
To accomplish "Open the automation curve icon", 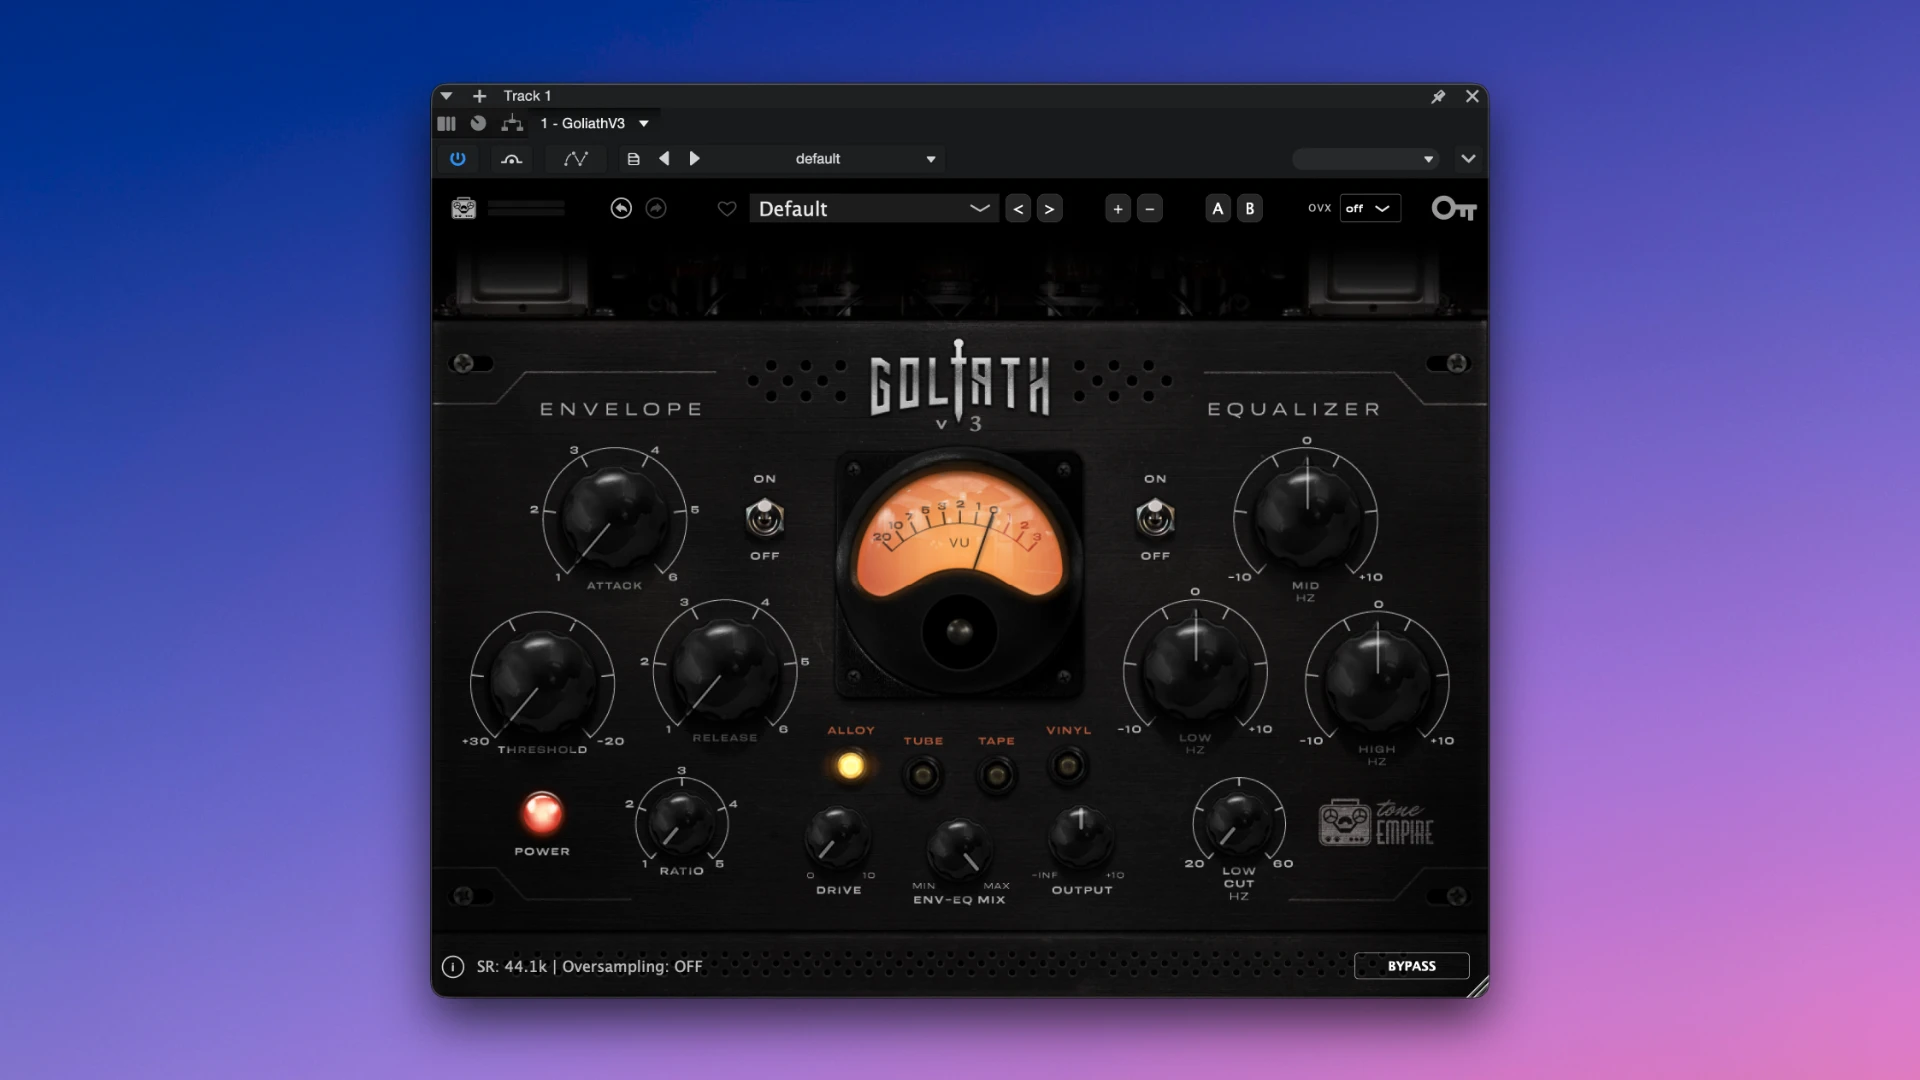I will pos(576,159).
